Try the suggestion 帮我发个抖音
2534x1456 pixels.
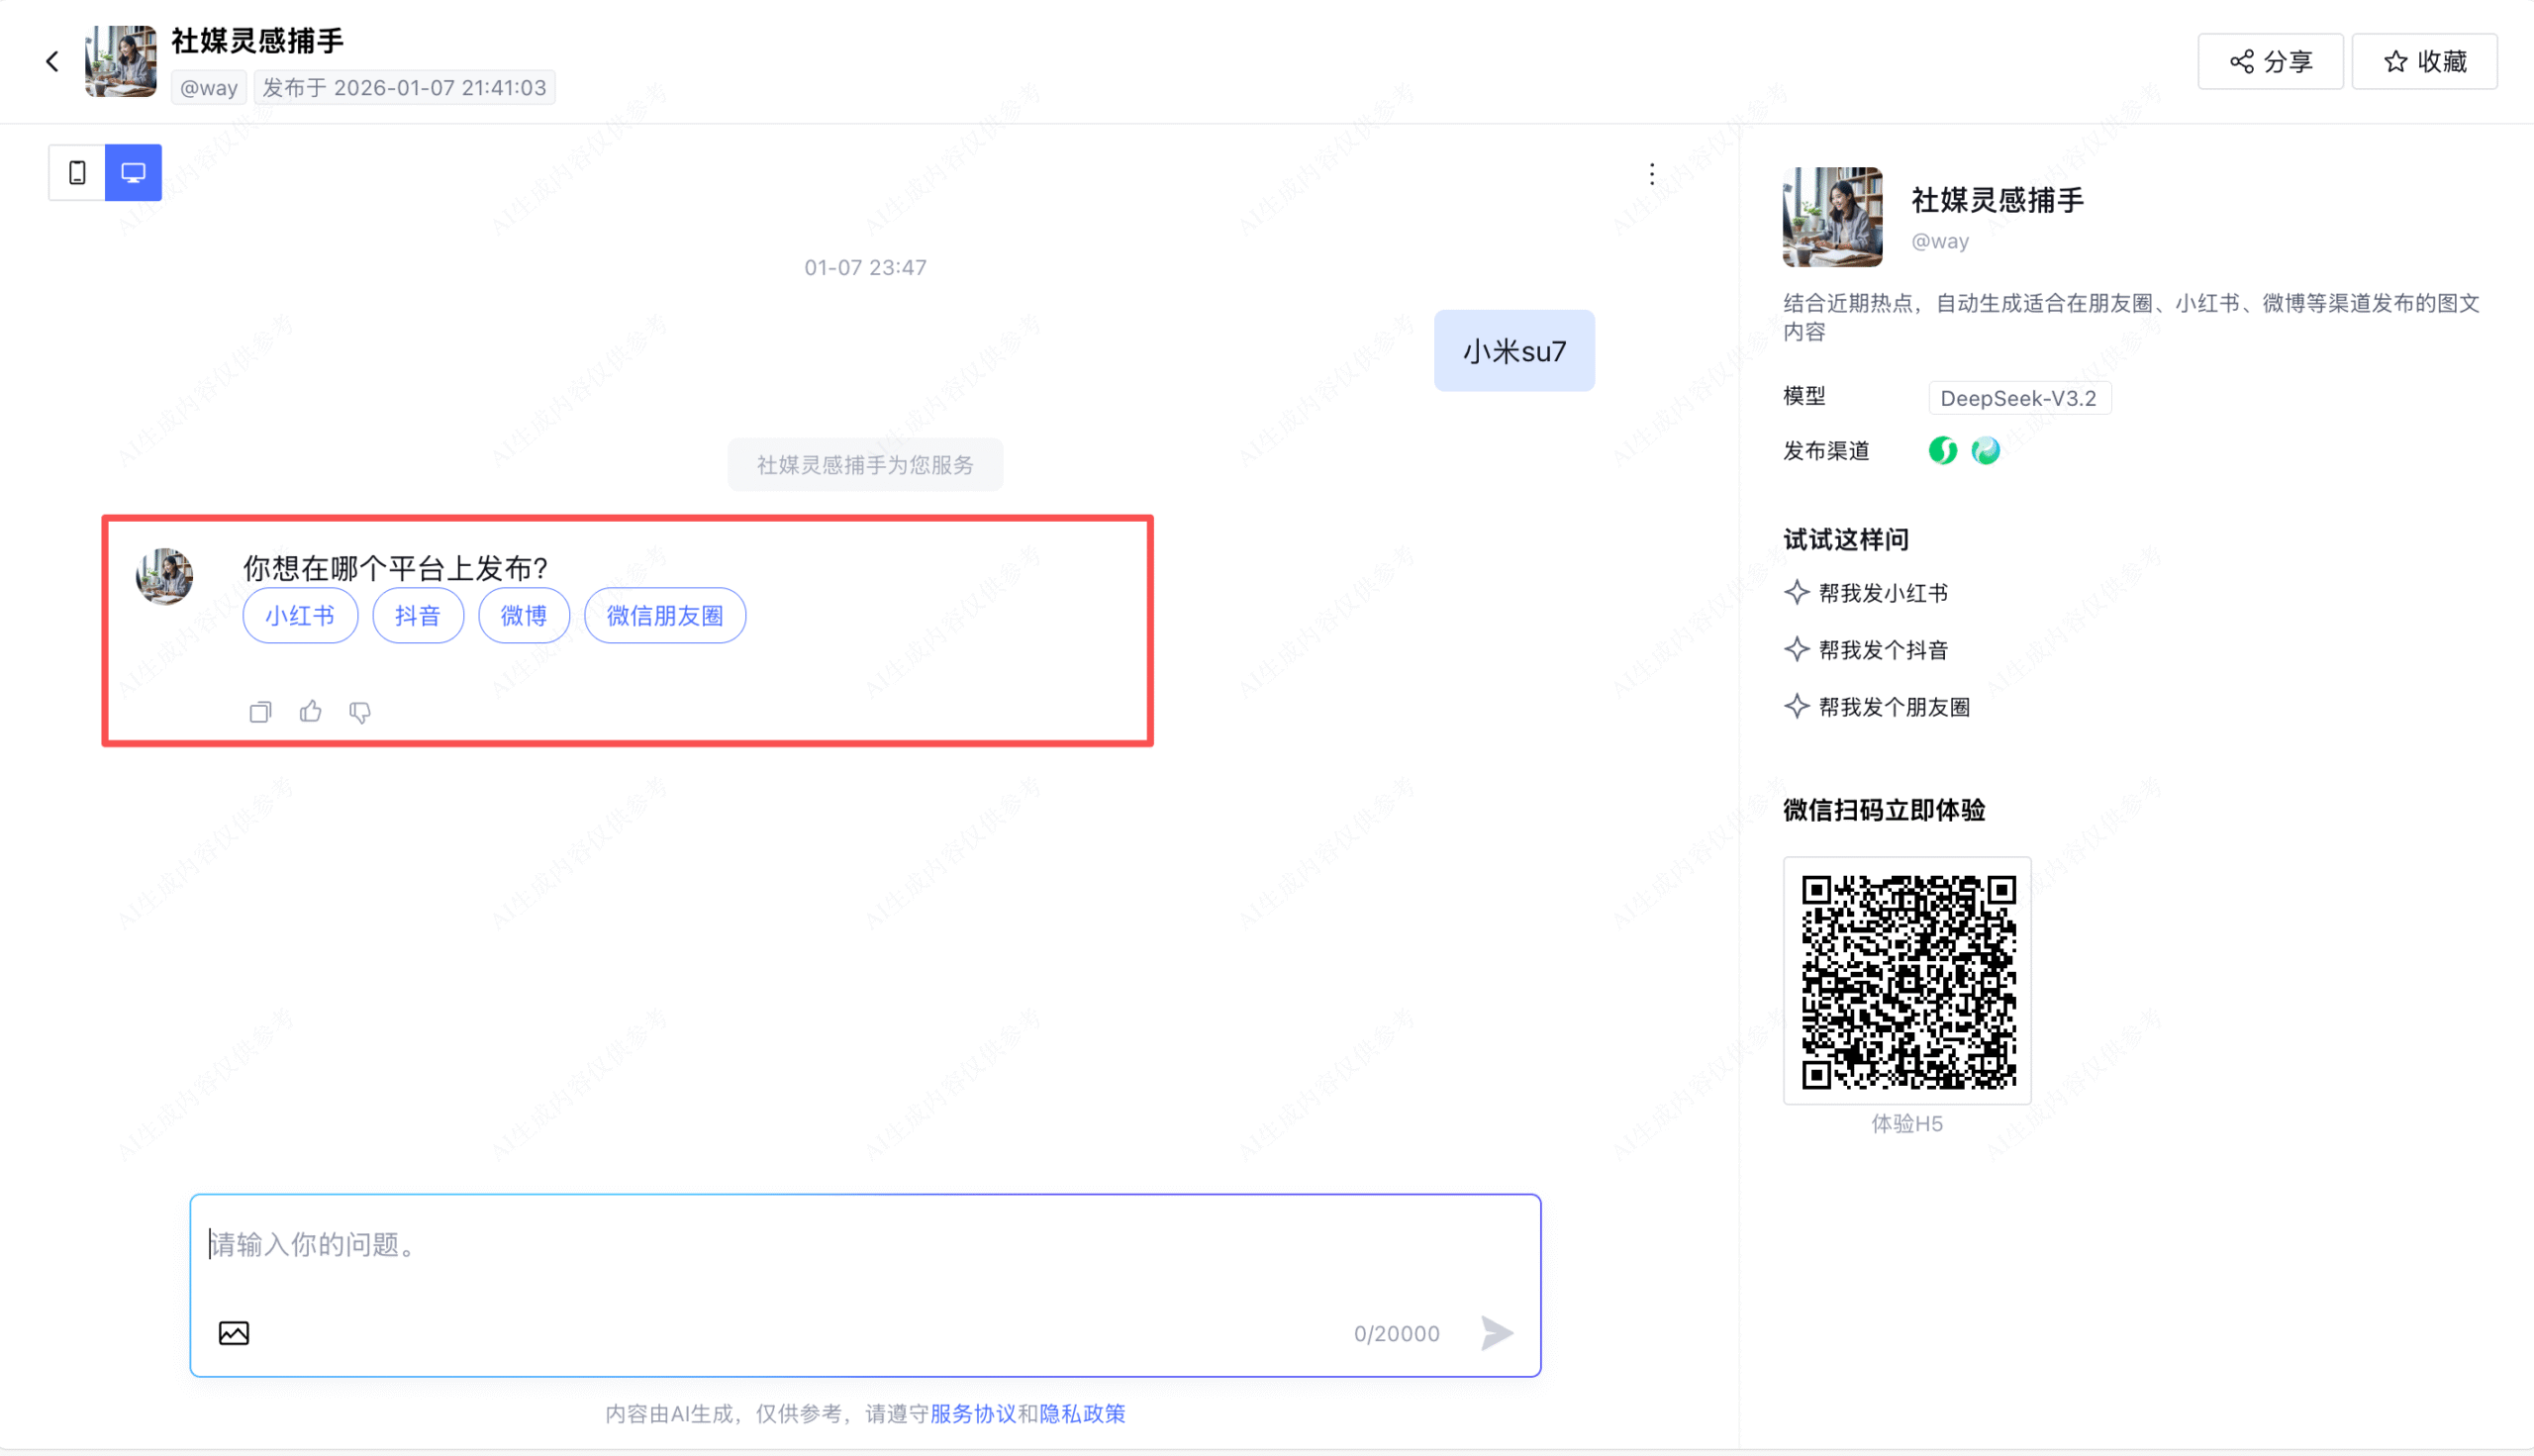point(1882,650)
